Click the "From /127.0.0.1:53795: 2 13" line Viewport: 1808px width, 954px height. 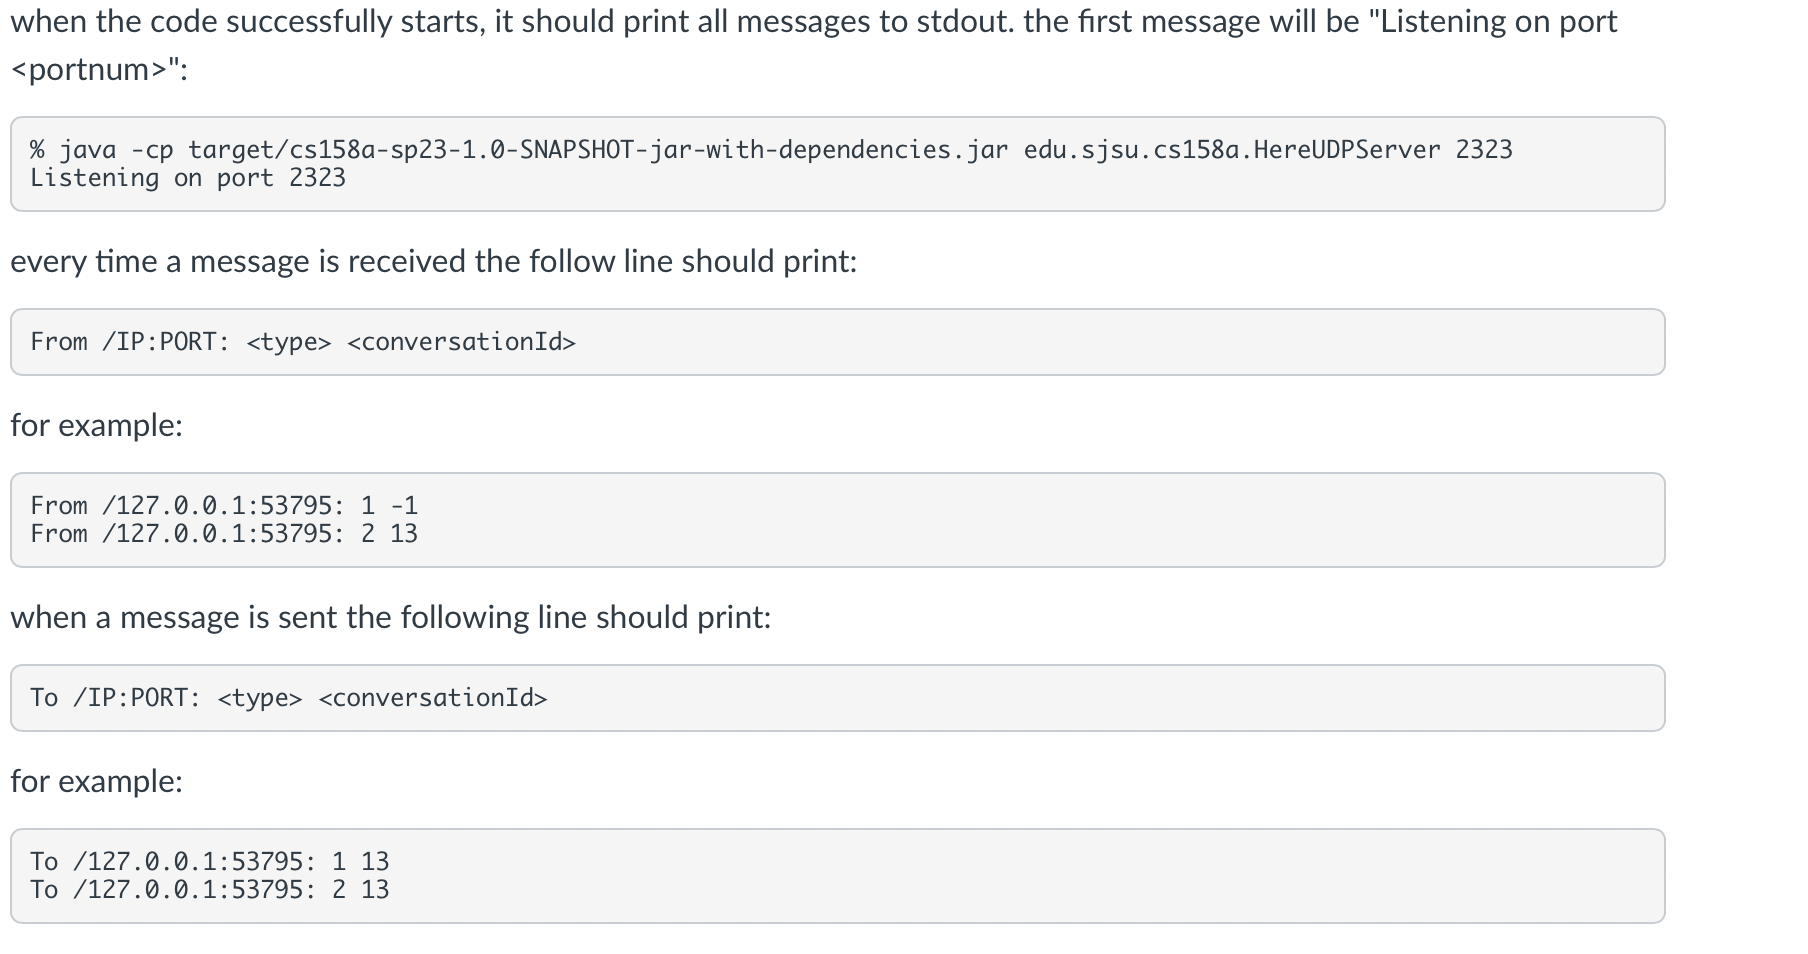(224, 534)
